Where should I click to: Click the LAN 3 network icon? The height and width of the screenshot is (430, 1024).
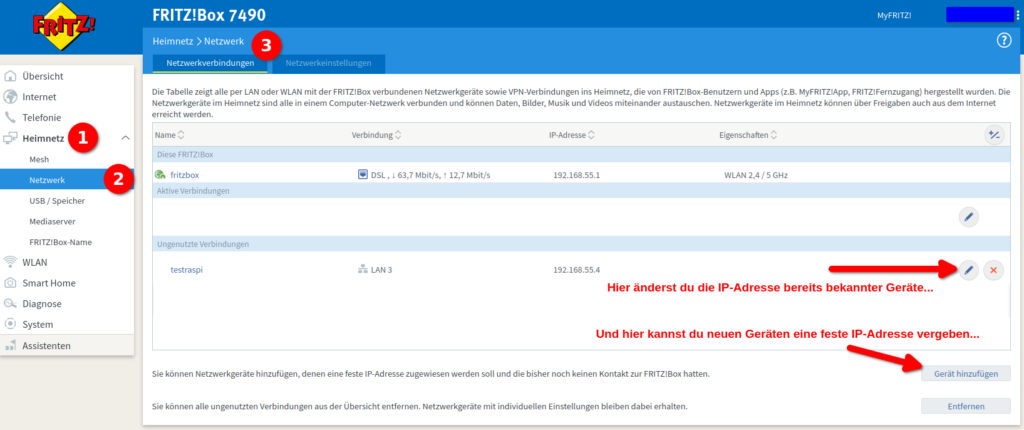362,269
